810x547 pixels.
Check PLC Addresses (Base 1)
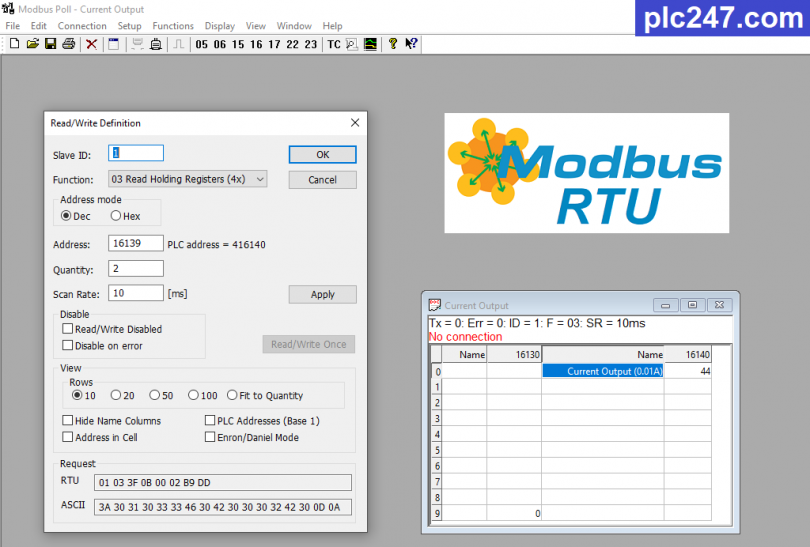(210, 420)
